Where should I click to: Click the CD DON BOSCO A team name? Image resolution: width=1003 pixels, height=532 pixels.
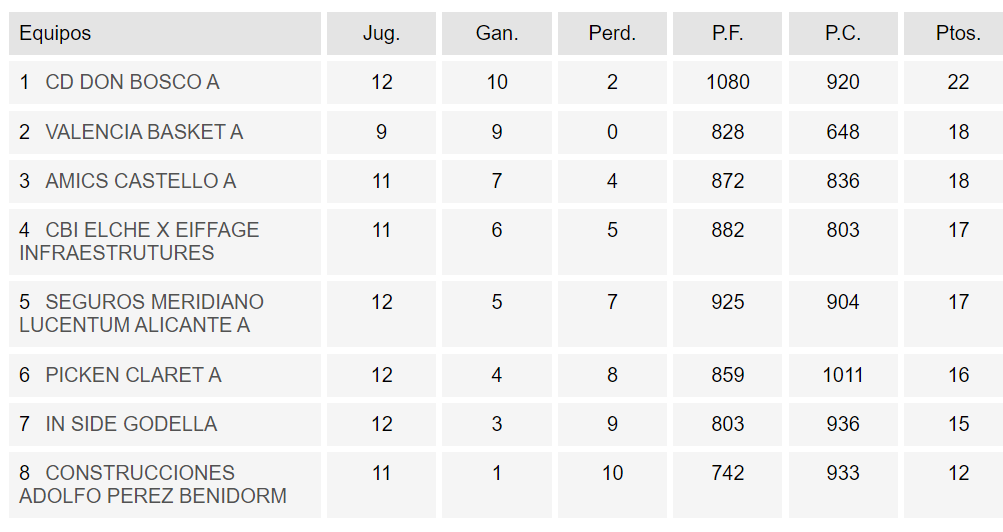tap(132, 82)
